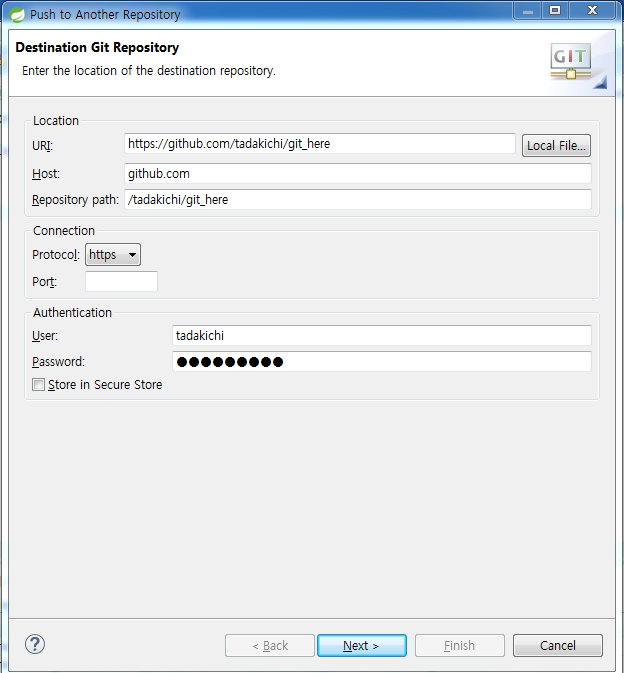This screenshot has height=673, width=624.
Task: Click the Authentication group title
Action: pos(73,312)
